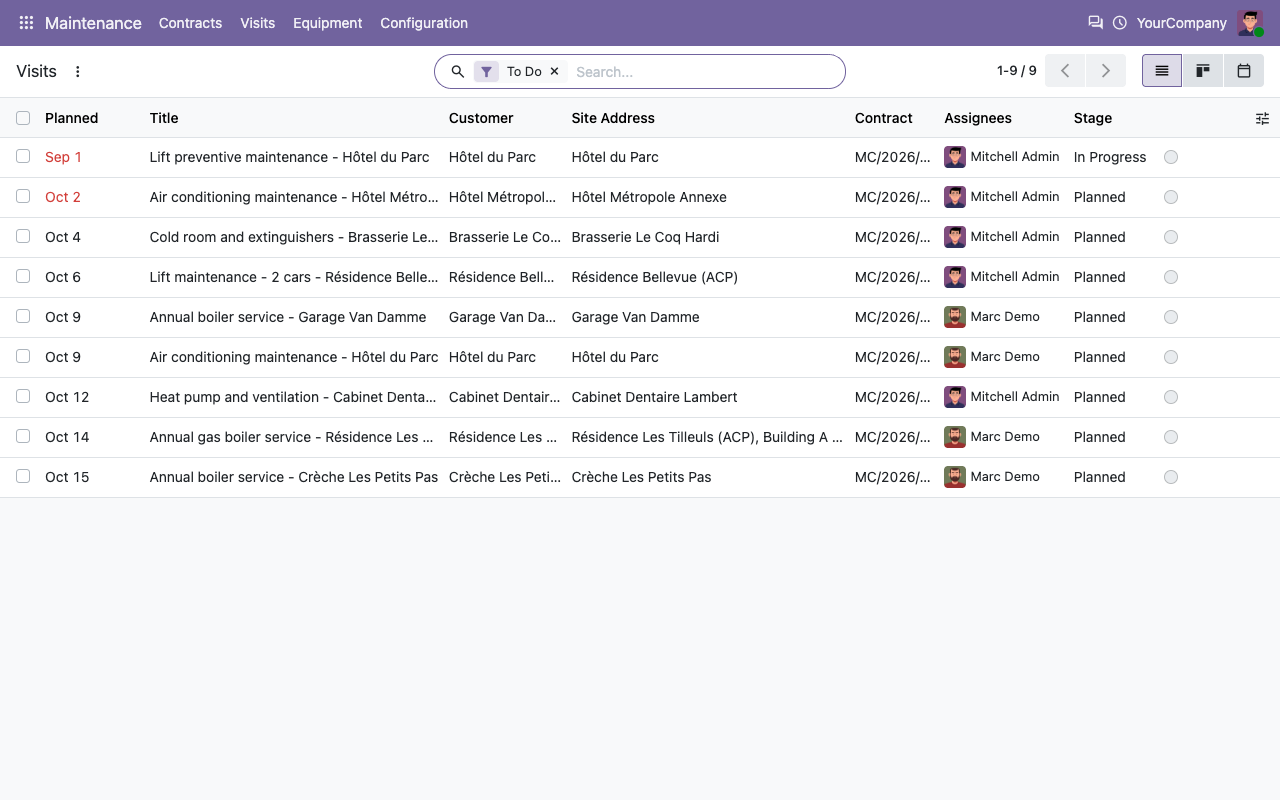Screen dimensions: 1280x800
Task: Click the Maintenance app title
Action: (x=93, y=23)
